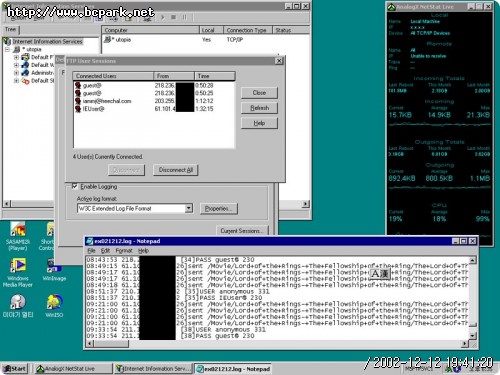Click the Start button

point(15,369)
